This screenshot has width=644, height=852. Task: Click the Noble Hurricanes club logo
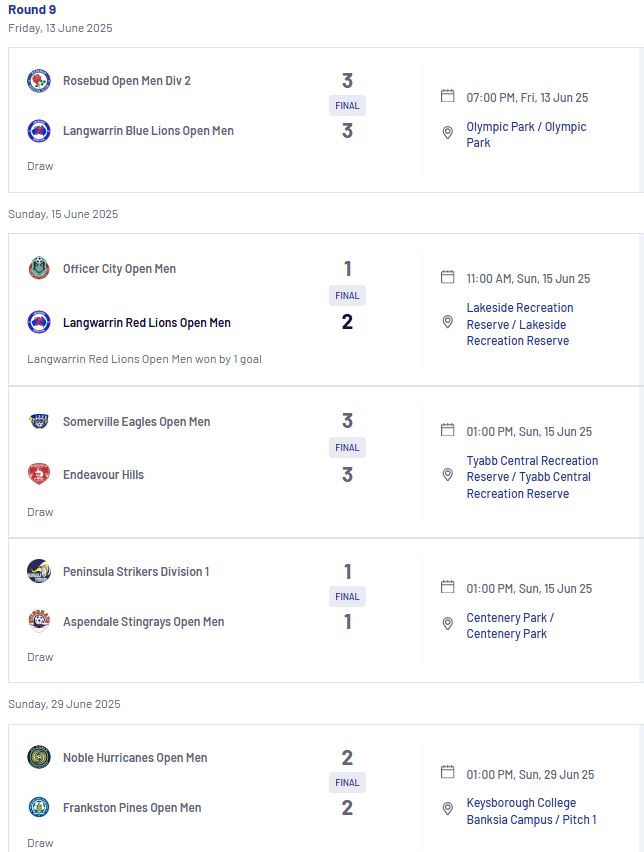click(x=39, y=757)
